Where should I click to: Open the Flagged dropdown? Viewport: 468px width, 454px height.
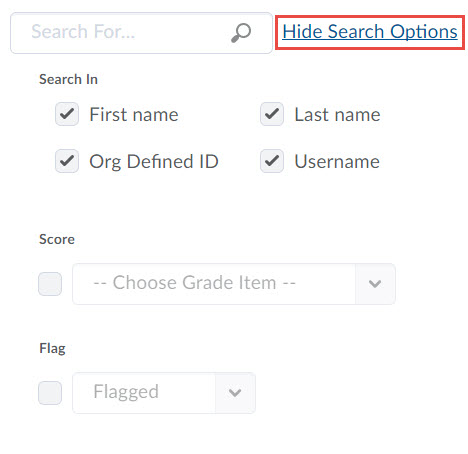pyautogui.click(x=164, y=393)
